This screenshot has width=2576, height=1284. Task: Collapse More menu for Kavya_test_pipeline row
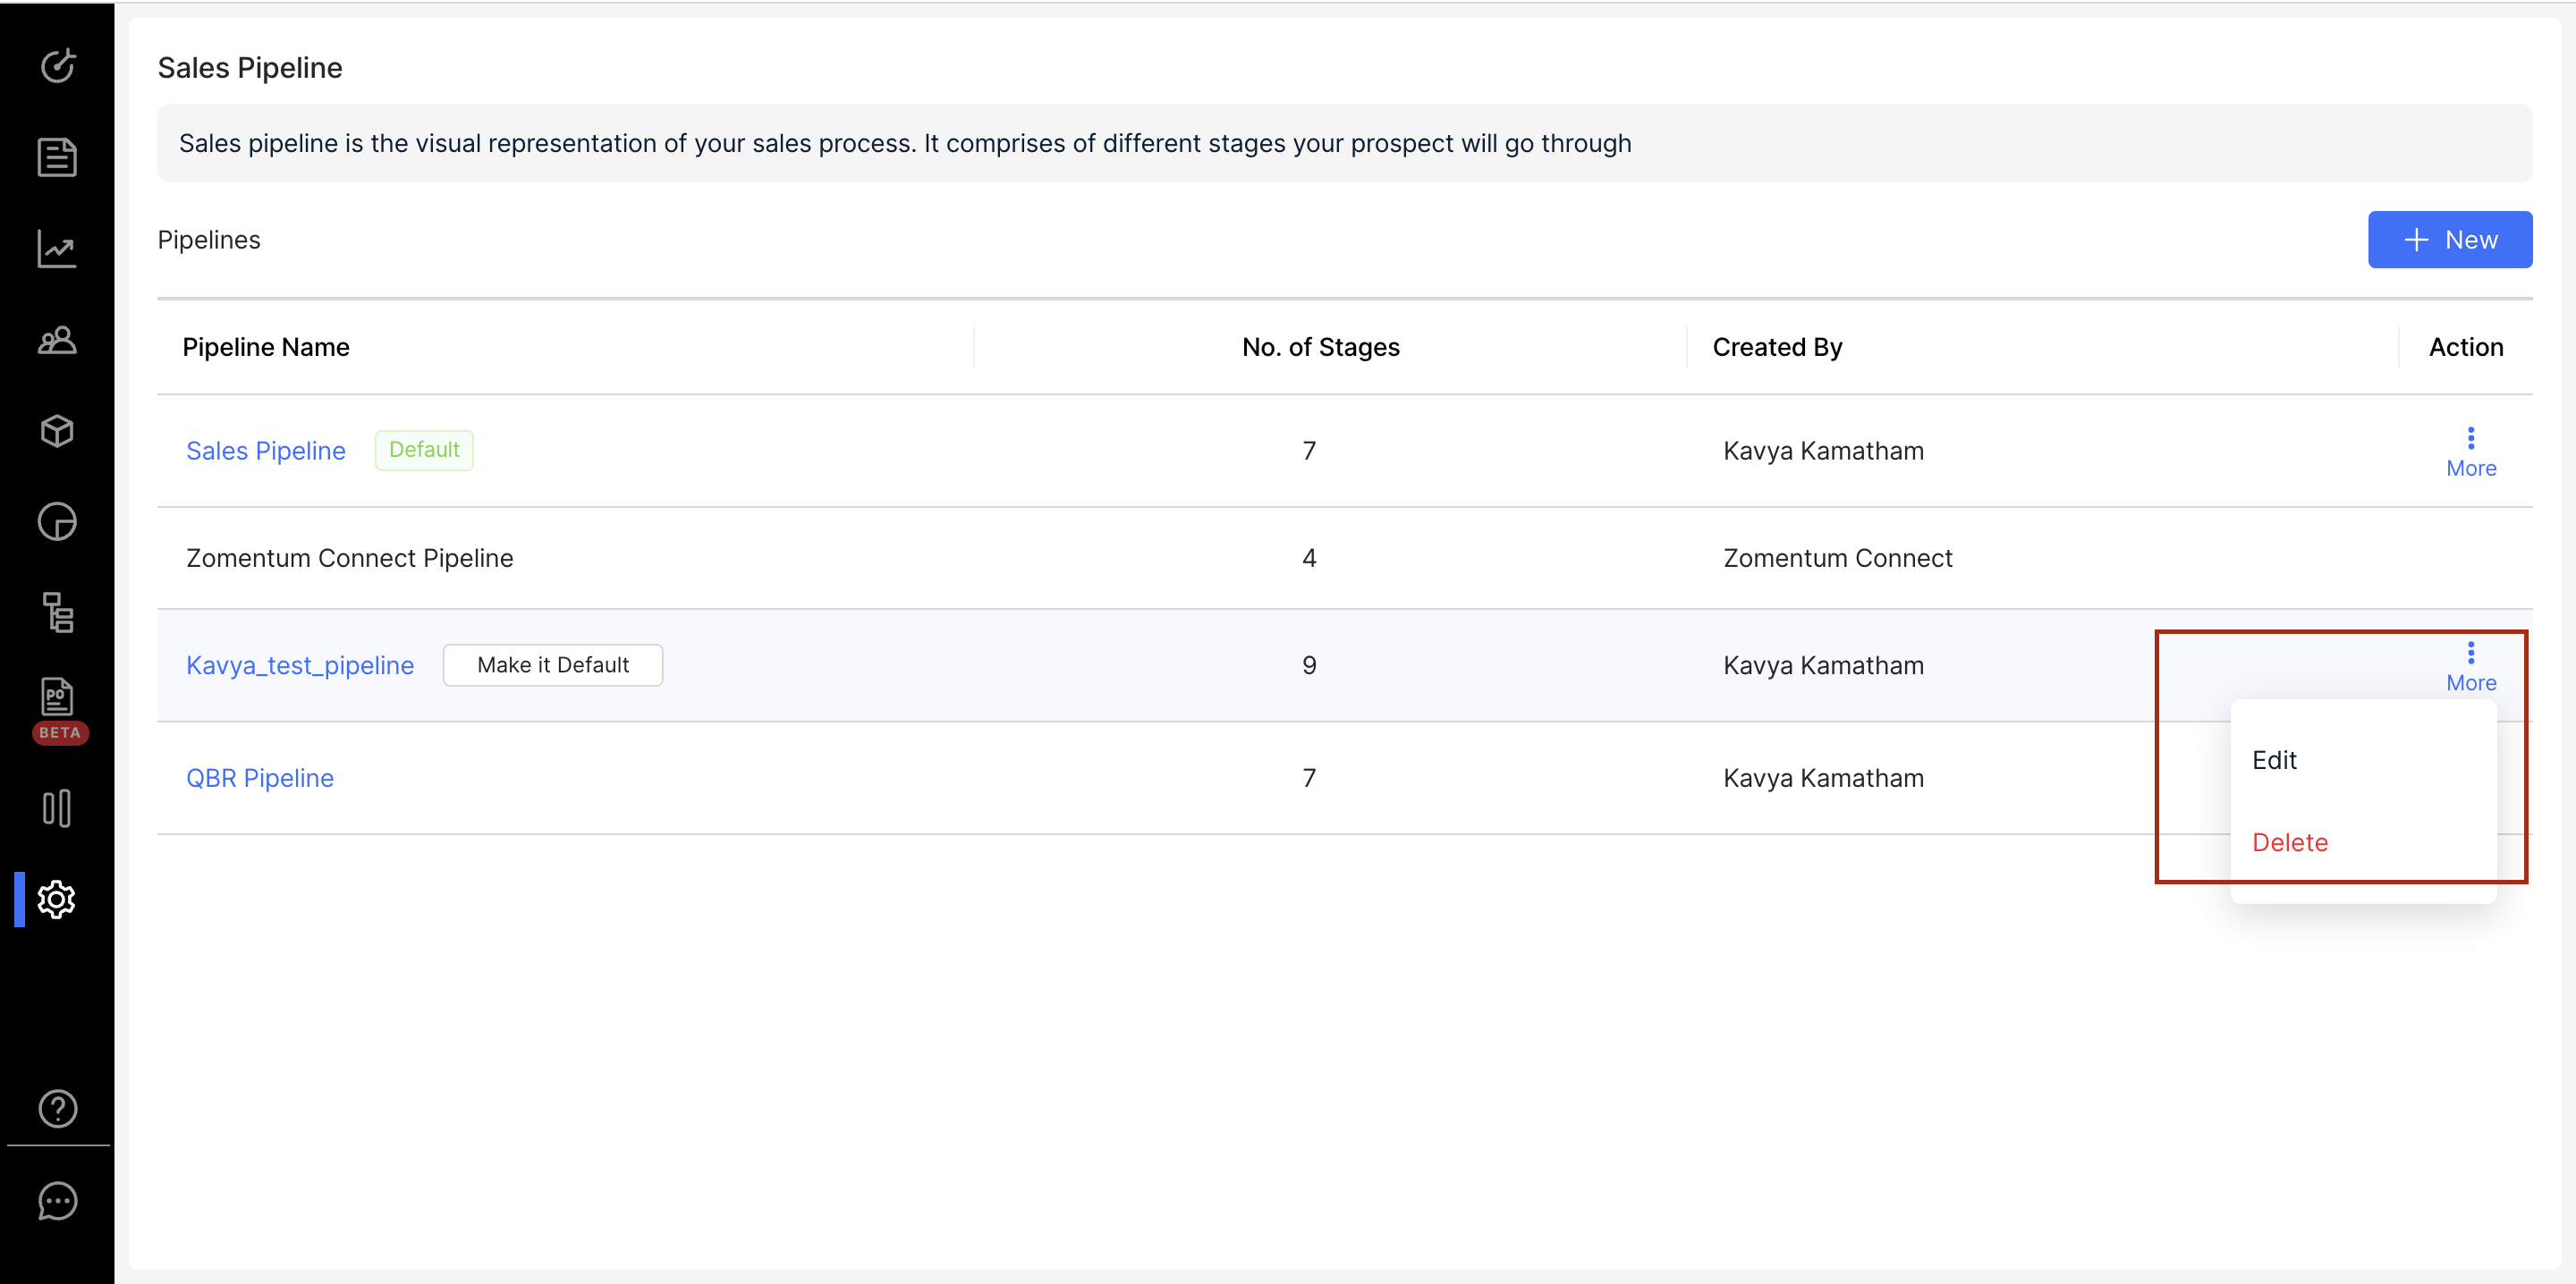click(x=2470, y=667)
